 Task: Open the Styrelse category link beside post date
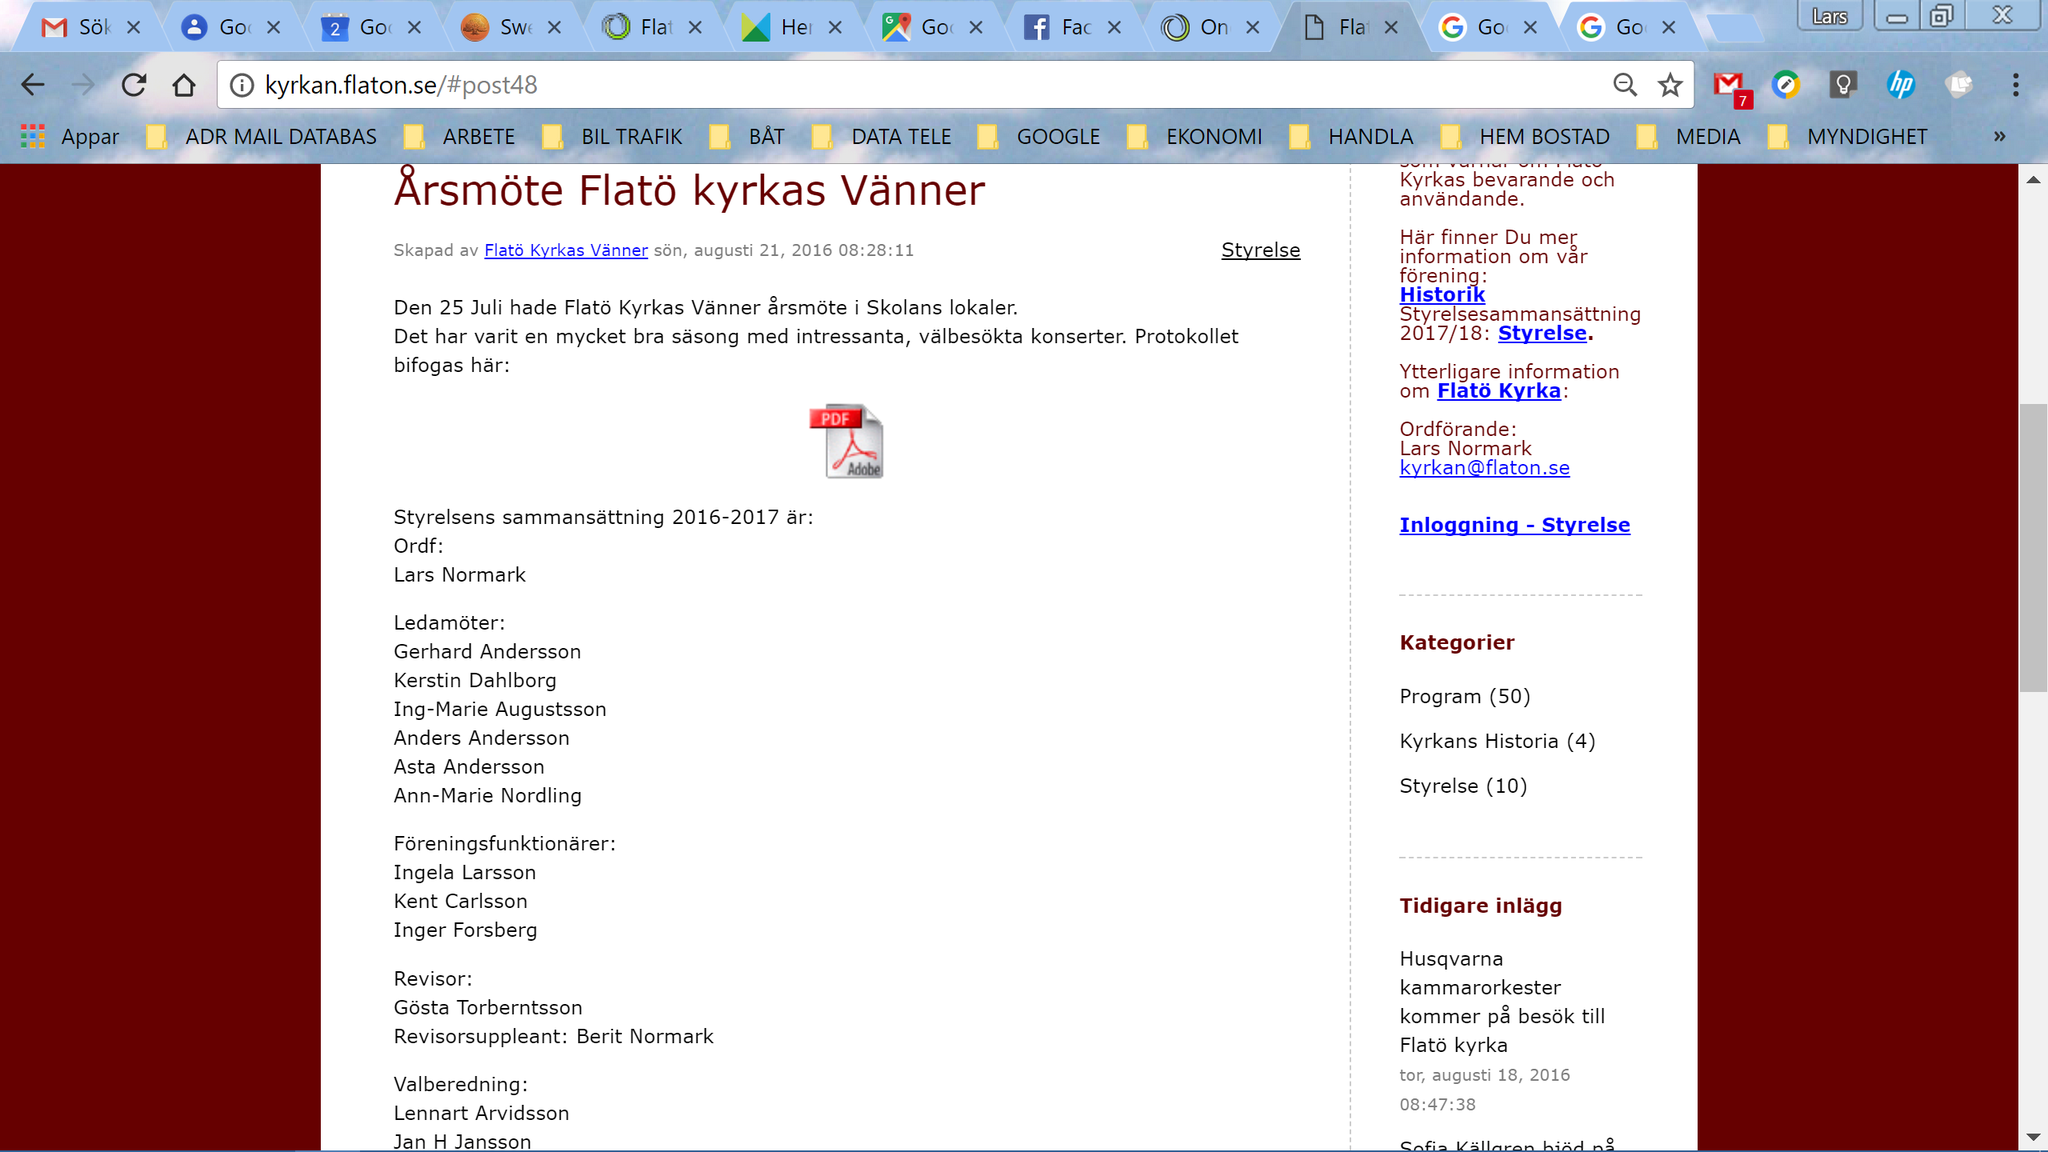[1260, 251]
